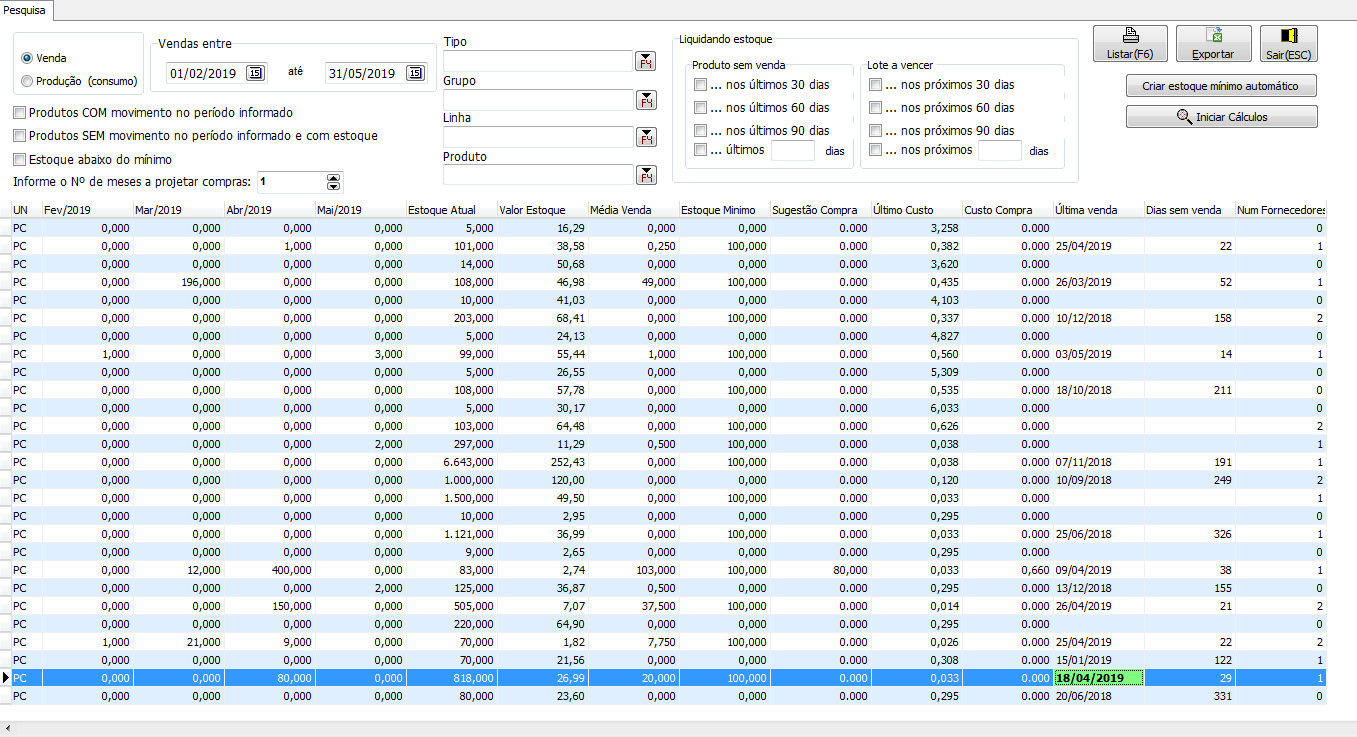Click Criar estoque mínimo automático
Image resolution: width=1357 pixels, height=737 pixels.
click(x=1220, y=86)
